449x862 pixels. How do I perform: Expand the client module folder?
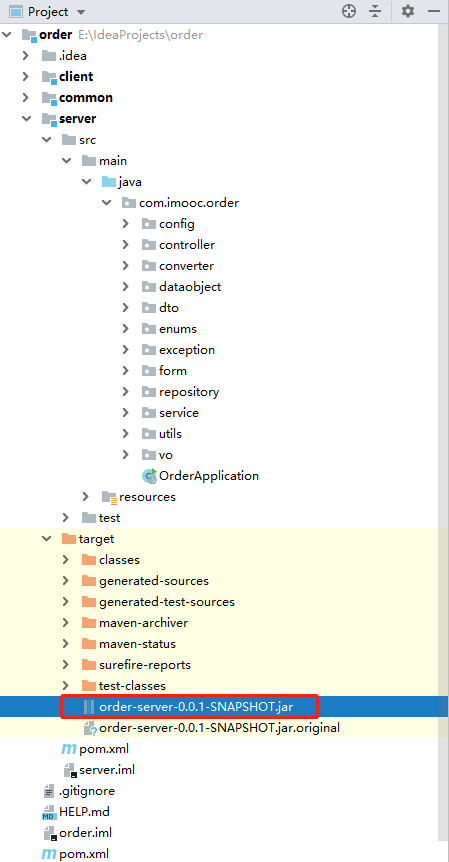(25, 76)
